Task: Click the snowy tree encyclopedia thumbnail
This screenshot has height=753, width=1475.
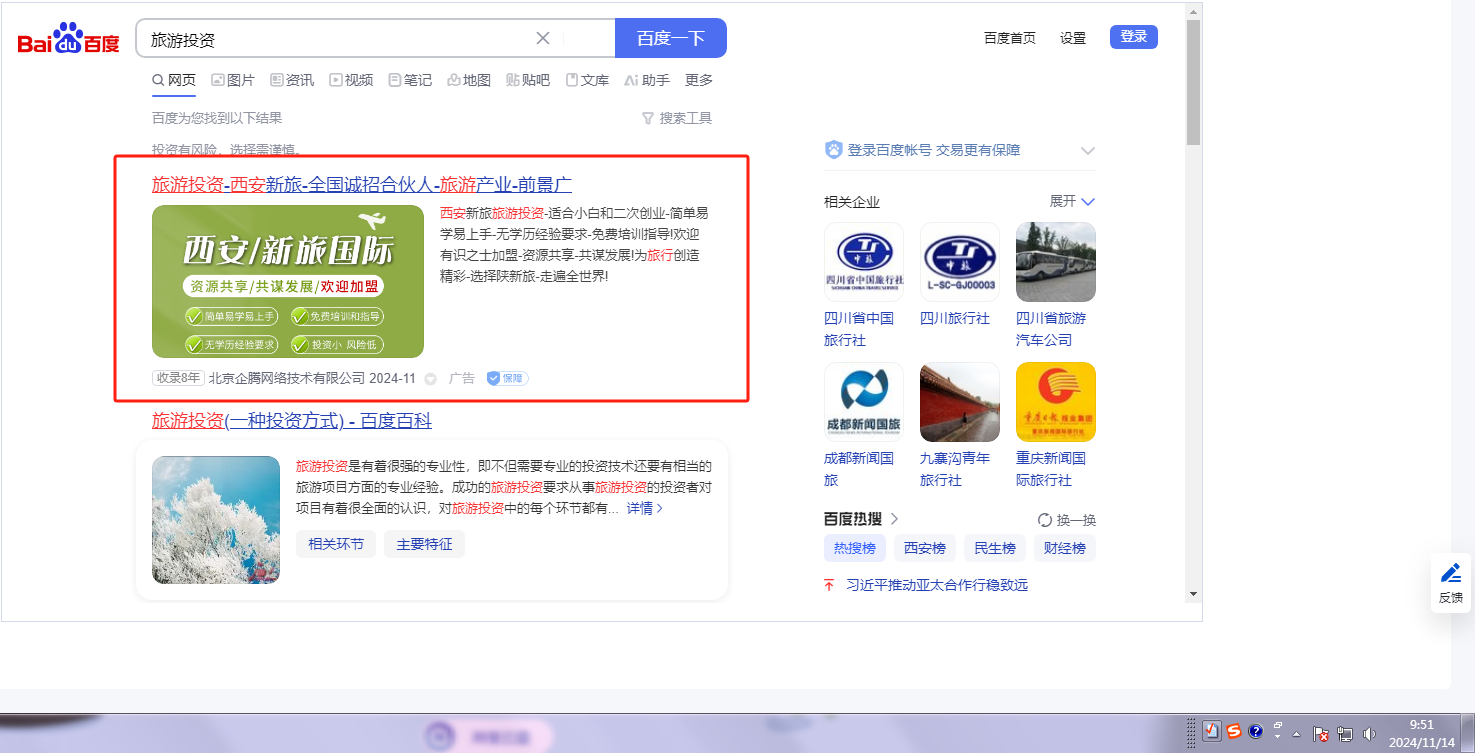Action: pos(216,520)
